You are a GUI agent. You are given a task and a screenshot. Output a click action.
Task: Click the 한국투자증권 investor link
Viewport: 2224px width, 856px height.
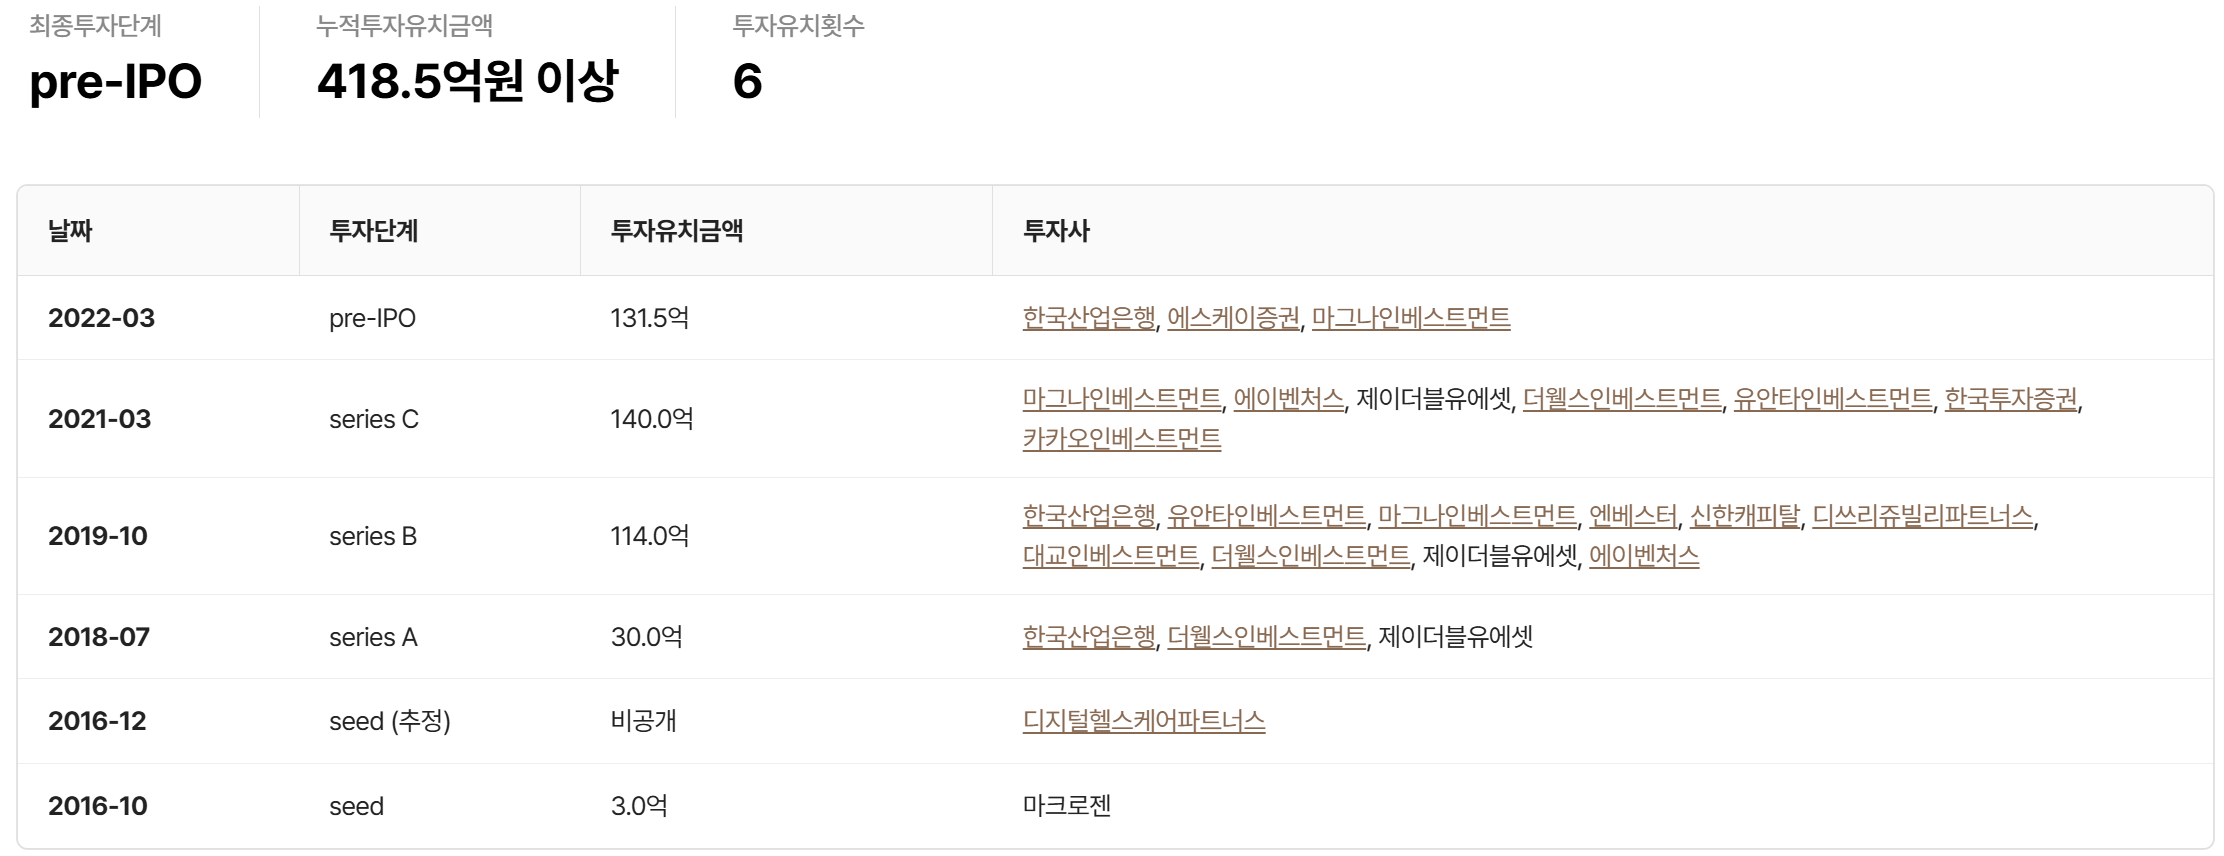click(2010, 399)
